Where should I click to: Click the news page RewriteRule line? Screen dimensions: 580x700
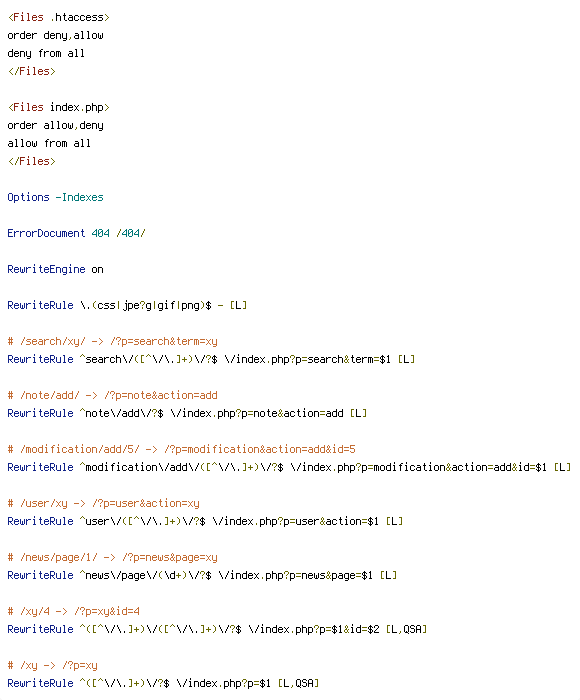202,575
